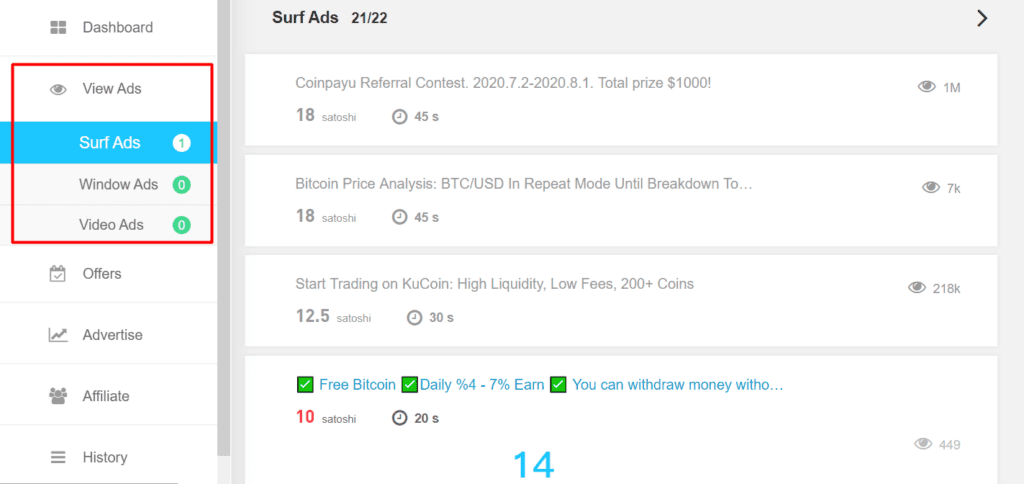The width and height of the screenshot is (1024, 484).
Task: Click the clock icon on KuCoin ad
Action: [x=415, y=318]
